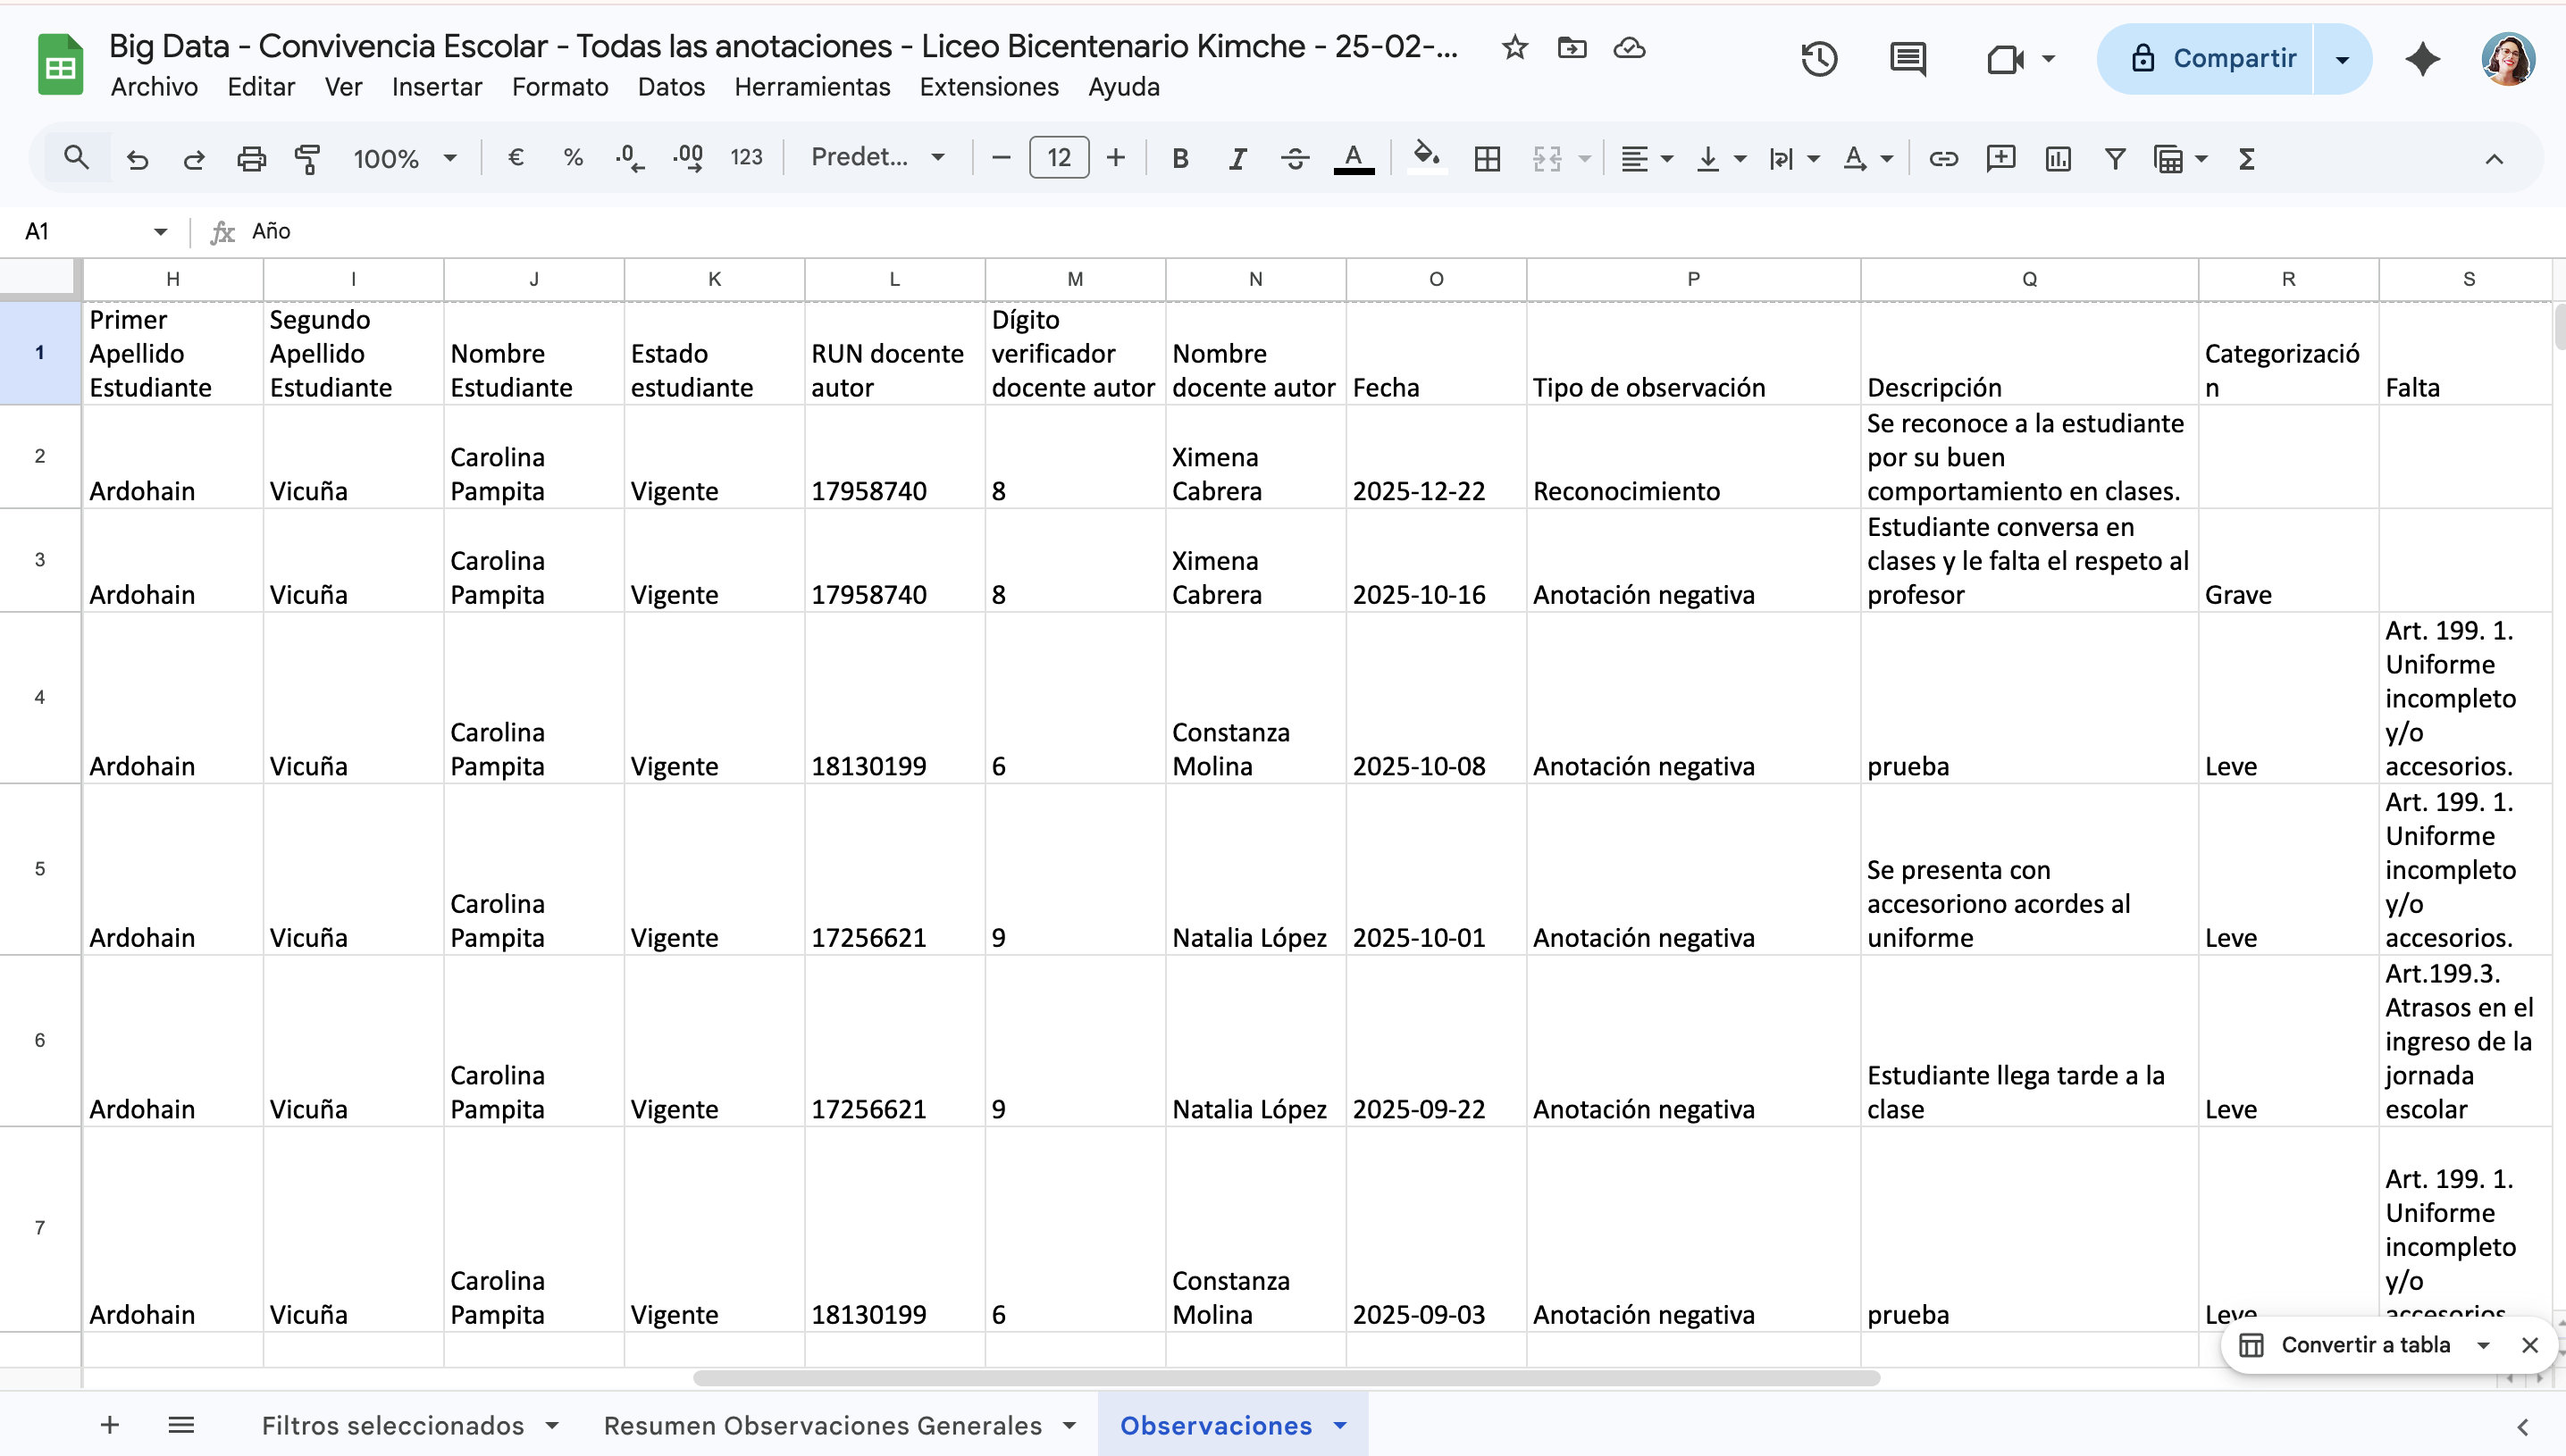Open version history clock icon
This screenshot has height=1456, width=2566.
point(1819,59)
